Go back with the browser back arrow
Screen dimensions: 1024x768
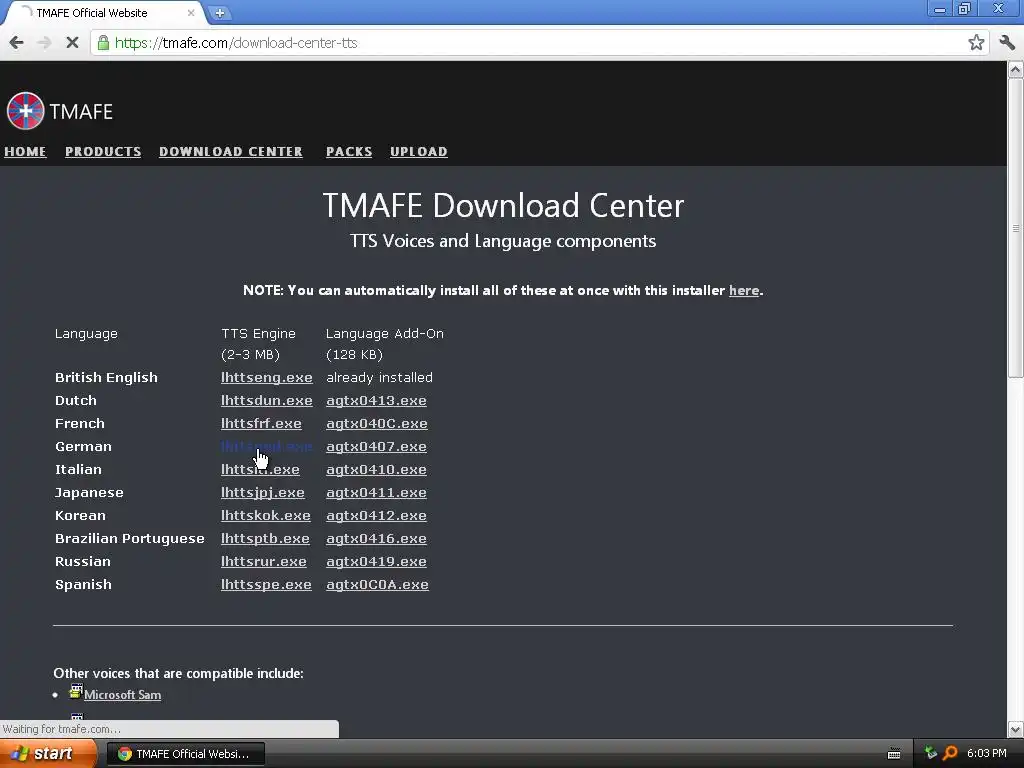[16, 43]
